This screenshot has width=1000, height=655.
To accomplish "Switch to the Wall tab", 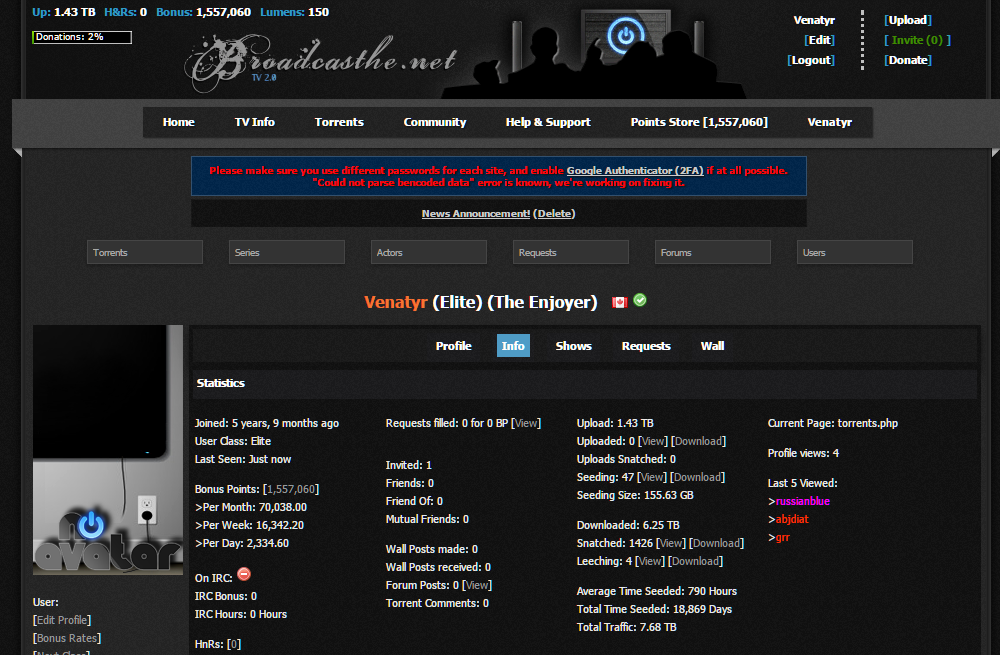I will [712, 346].
